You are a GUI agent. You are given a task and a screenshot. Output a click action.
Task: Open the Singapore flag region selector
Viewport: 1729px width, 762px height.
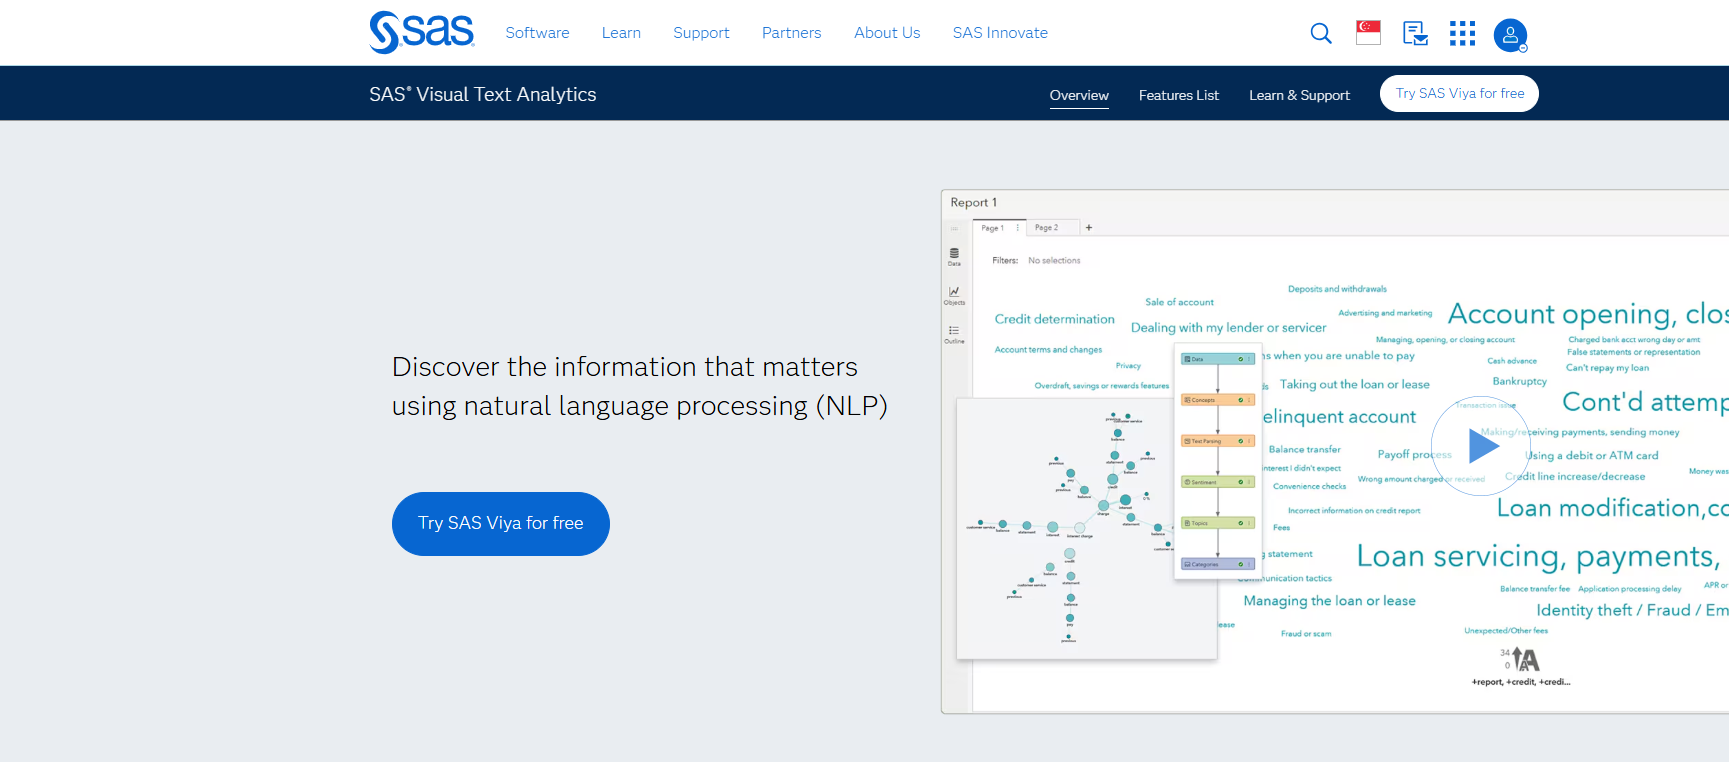point(1368,33)
